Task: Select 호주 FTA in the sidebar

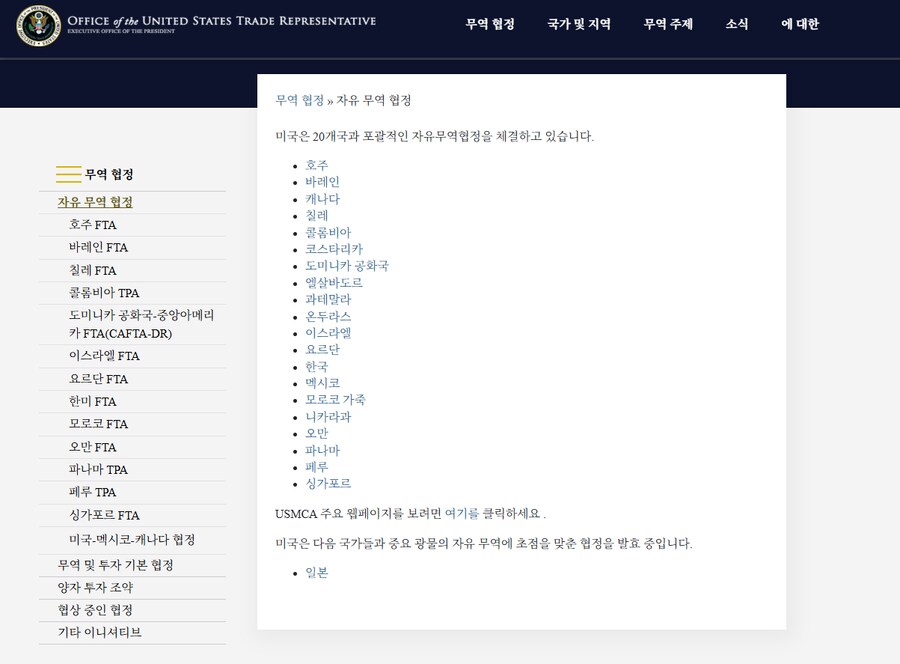Action: coord(92,225)
